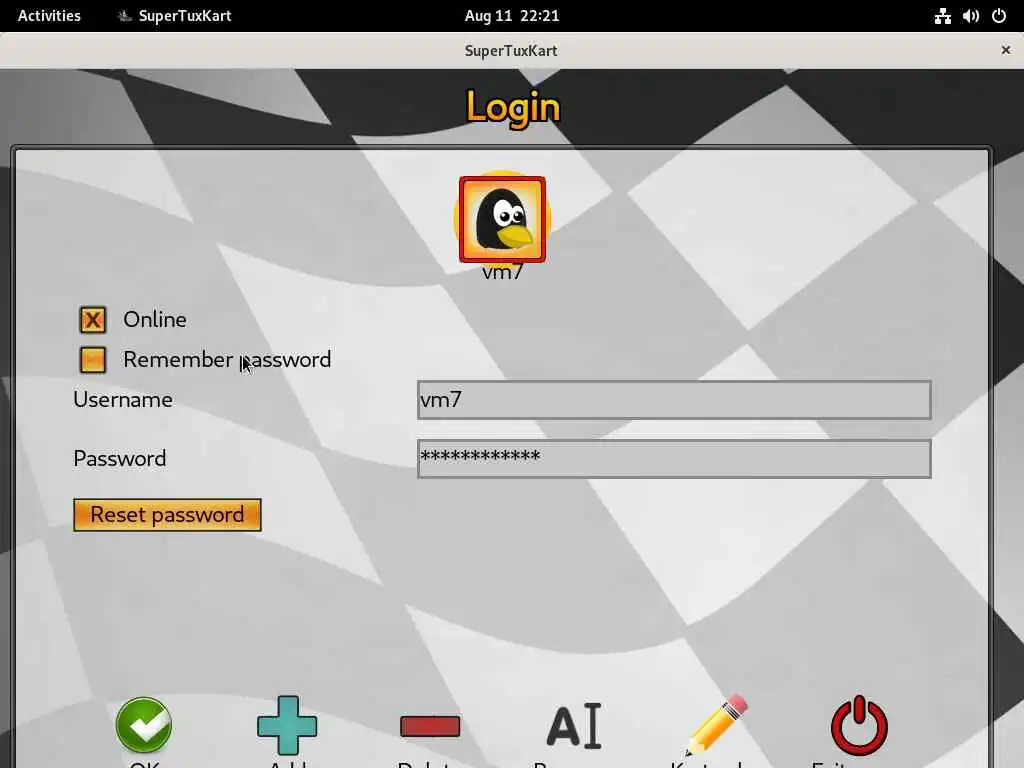Viewport: 1024px width, 768px height.
Task: Exit the game via the red power icon
Action: pyautogui.click(x=859, y=725)
